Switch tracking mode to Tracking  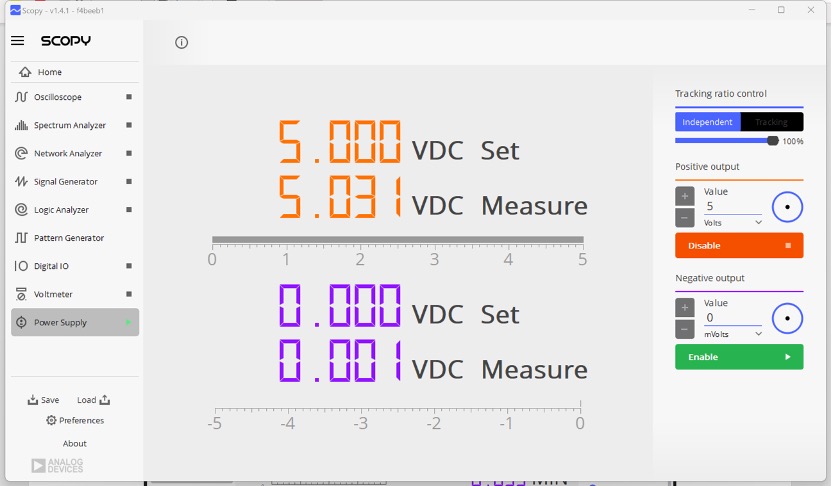772,122
